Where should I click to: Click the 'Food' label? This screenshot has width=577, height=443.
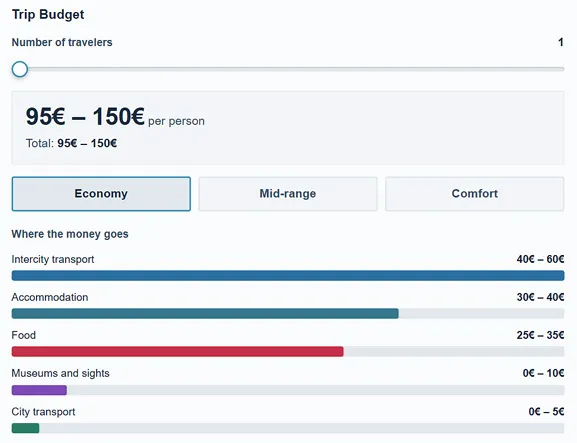click(24, 335)
